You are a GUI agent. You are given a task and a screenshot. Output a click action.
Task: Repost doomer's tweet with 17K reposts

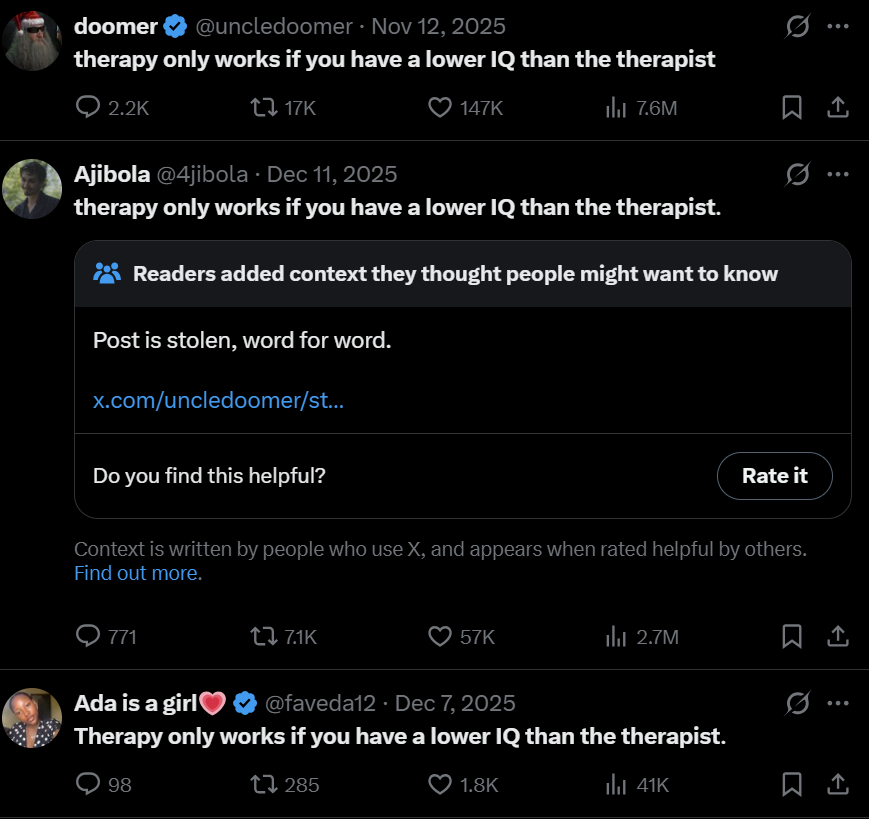262,108
